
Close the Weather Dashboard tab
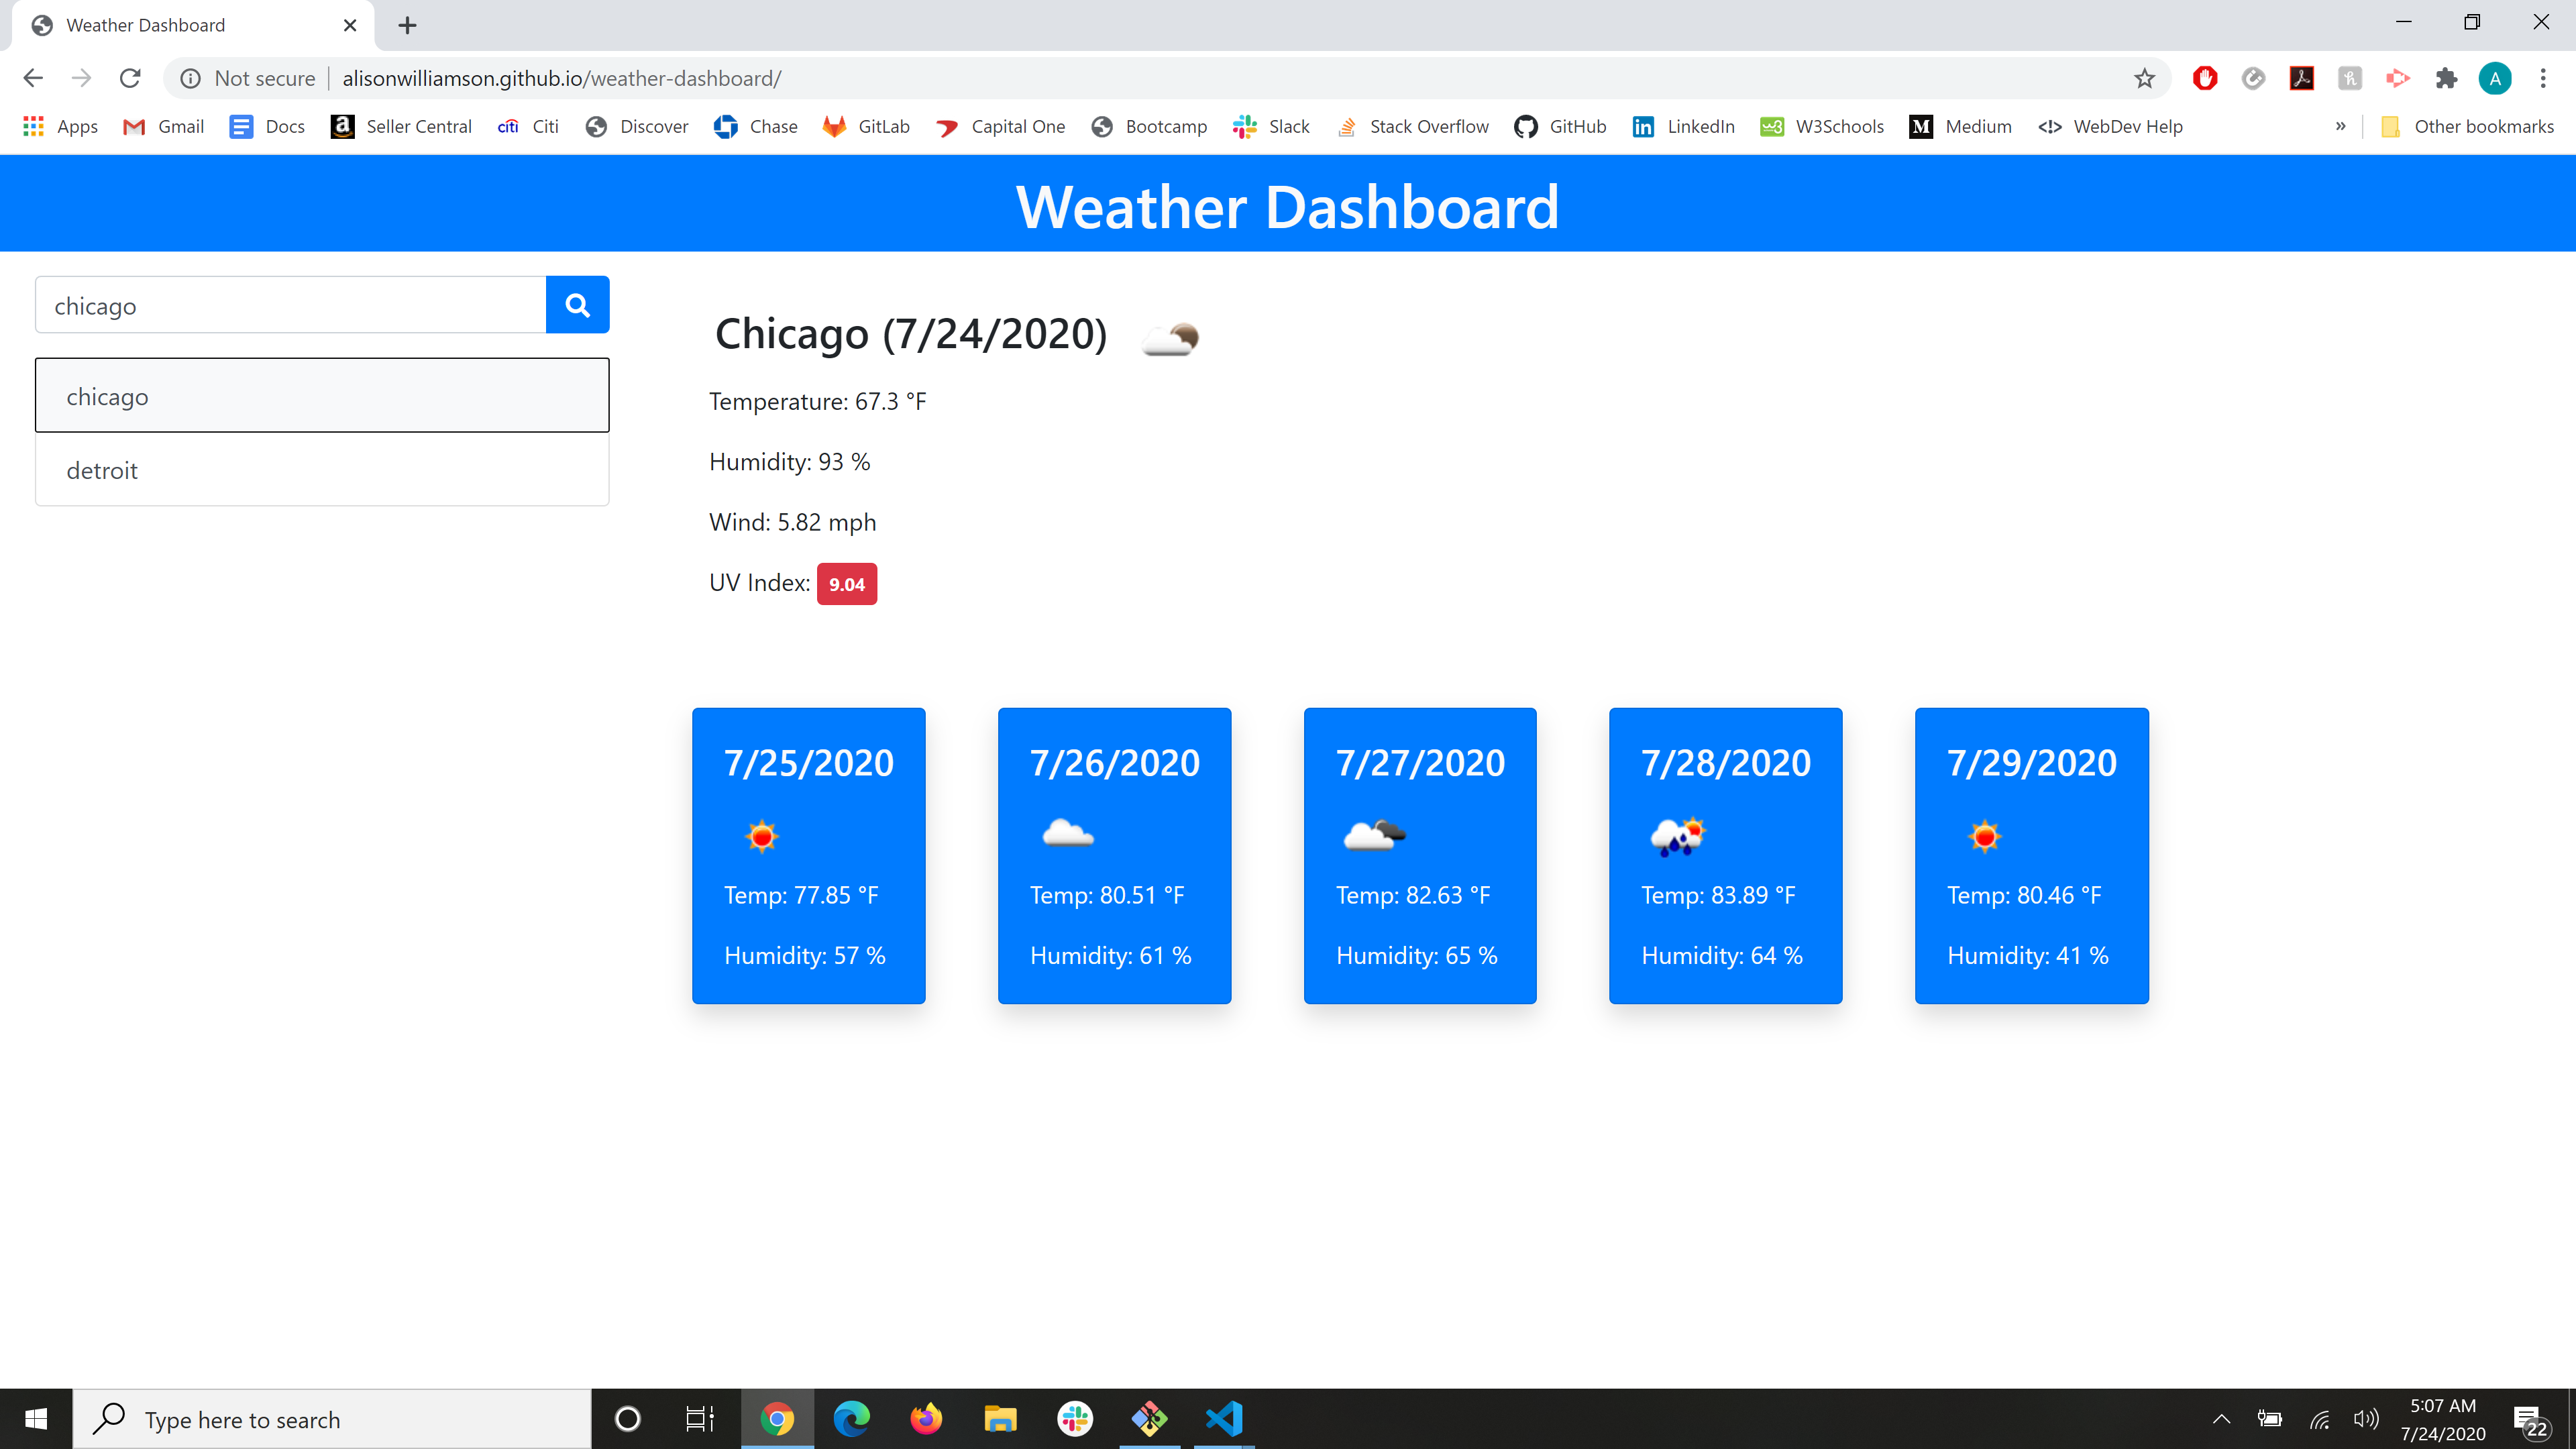pyautogui.click(x=350, y=25)
